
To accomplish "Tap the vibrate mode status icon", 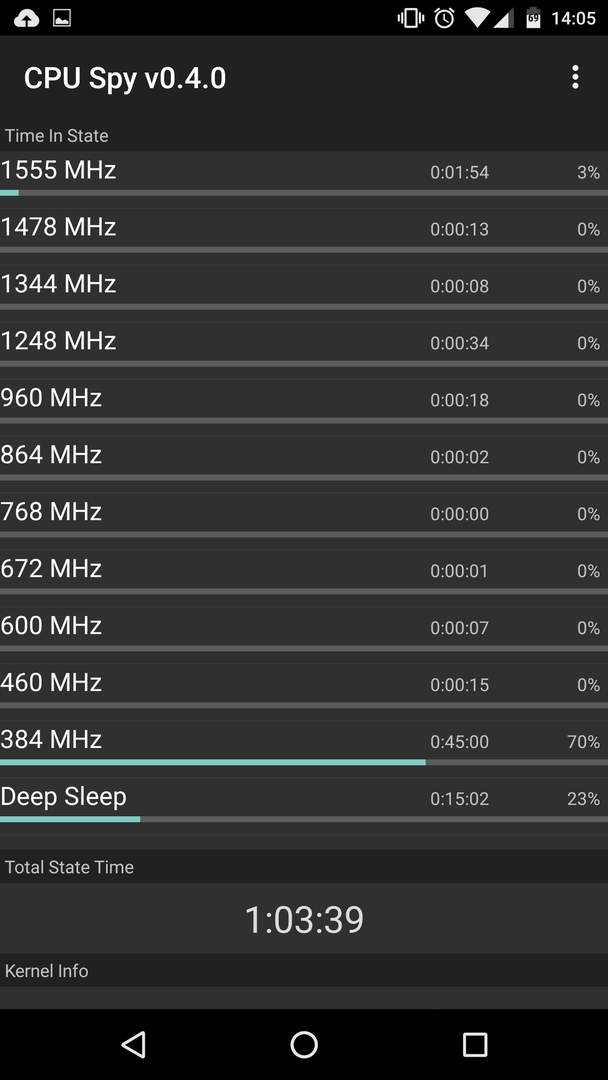I will point(410,18).
